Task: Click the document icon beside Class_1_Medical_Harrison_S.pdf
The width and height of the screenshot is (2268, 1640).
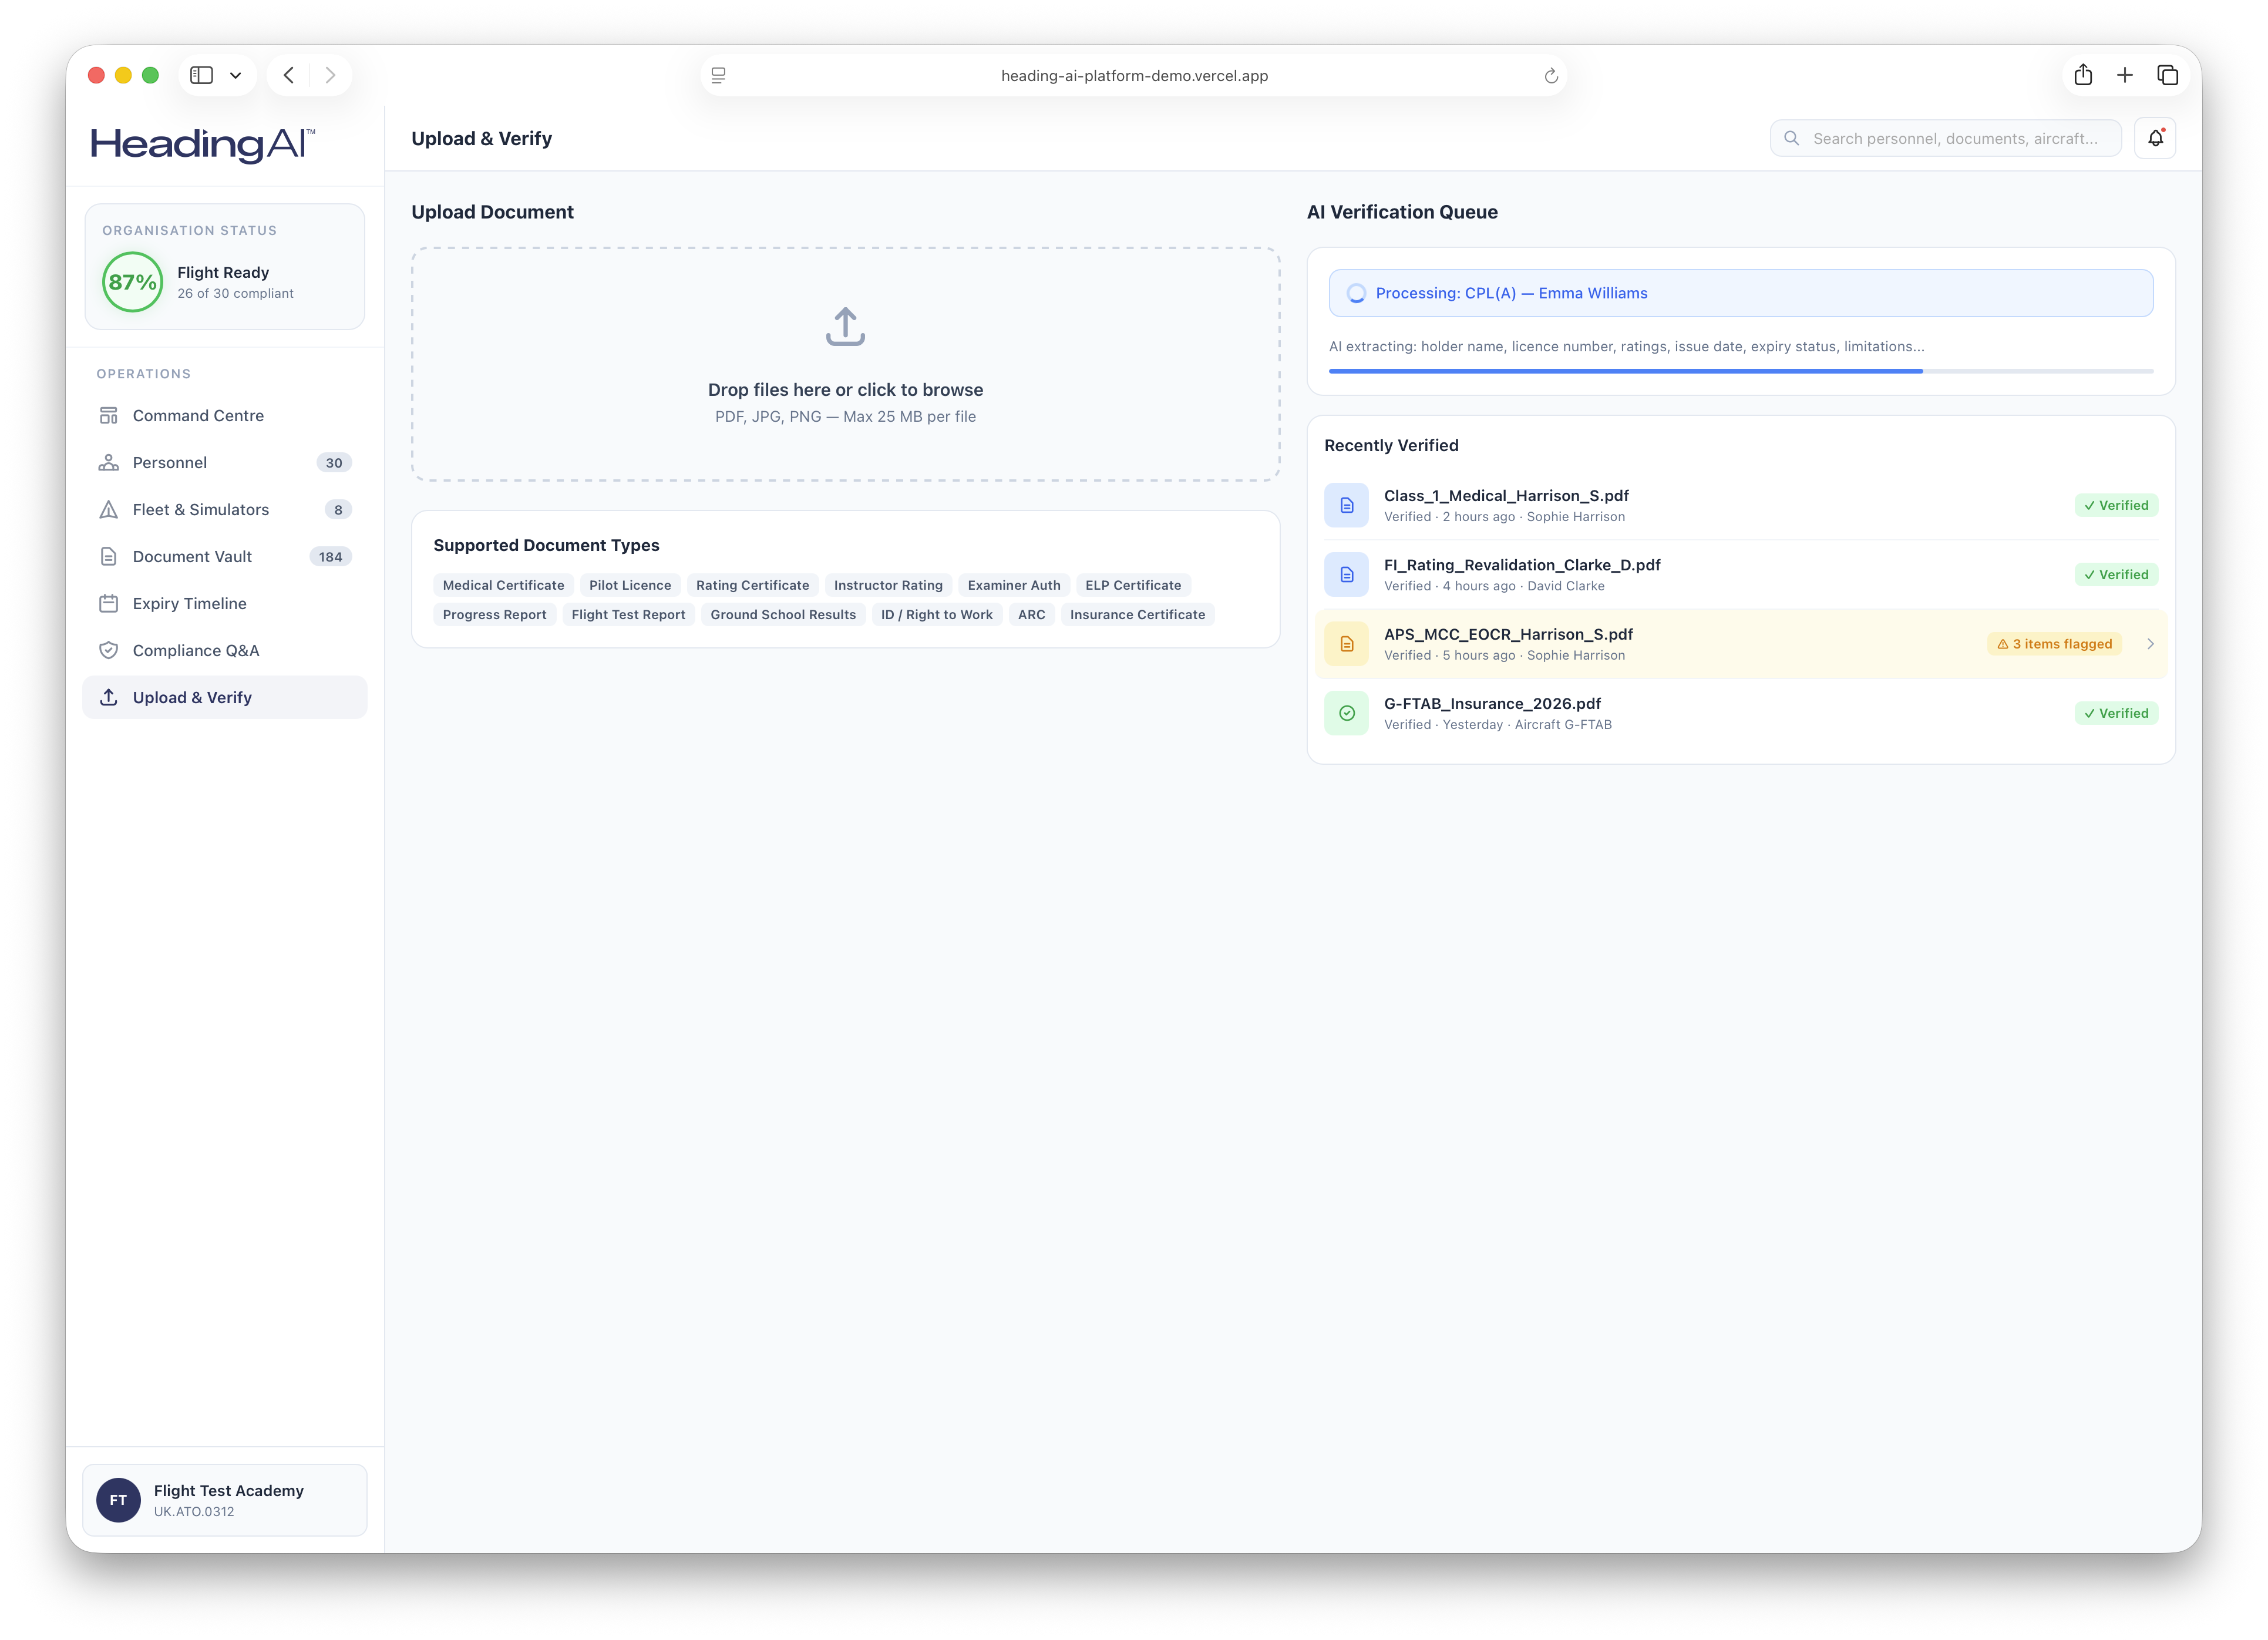Action: (1346, 504)
